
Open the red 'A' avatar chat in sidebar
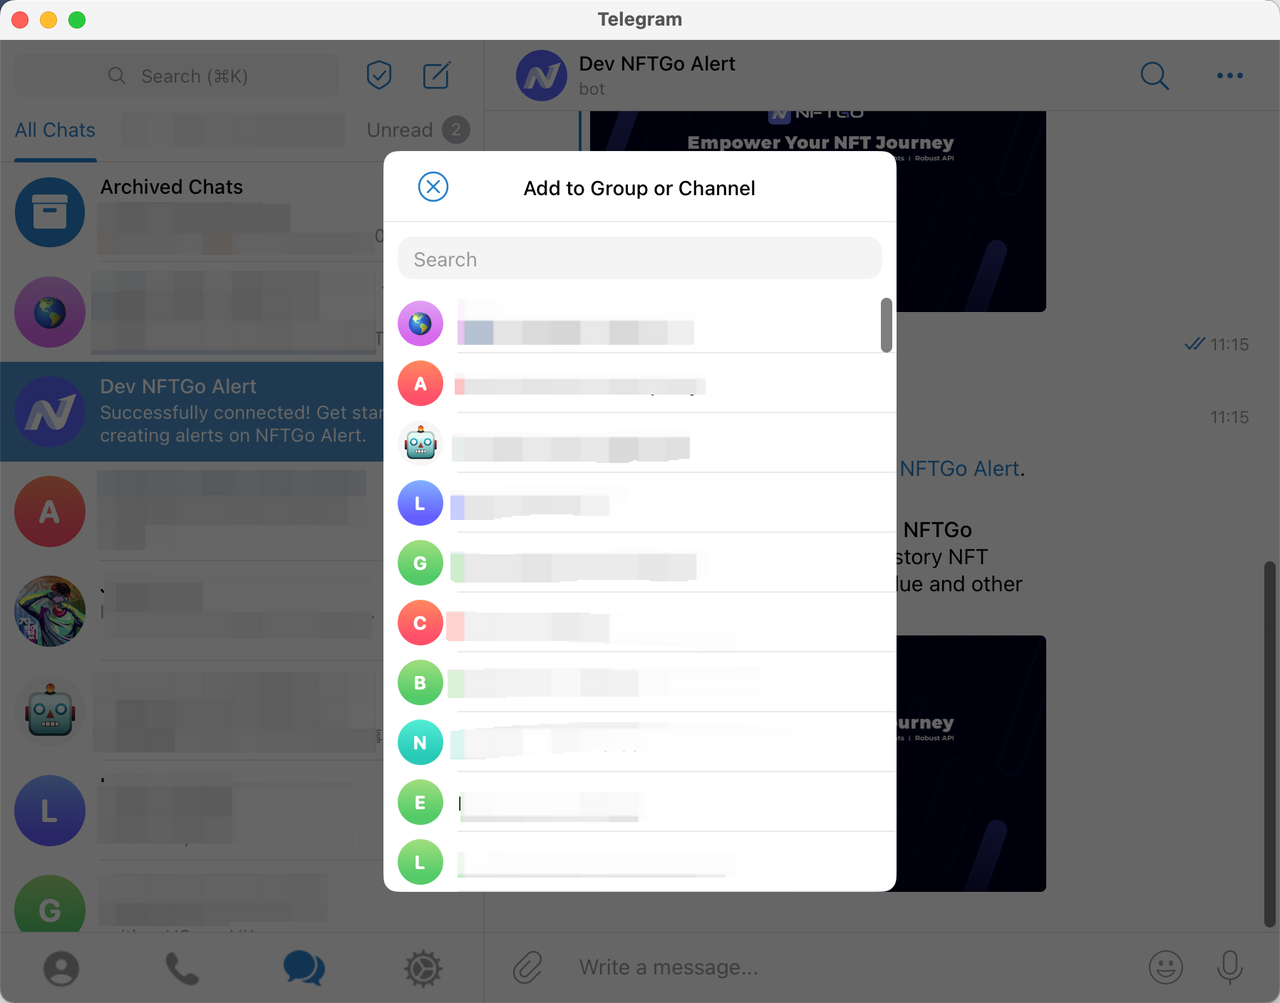tap(192, 511)
